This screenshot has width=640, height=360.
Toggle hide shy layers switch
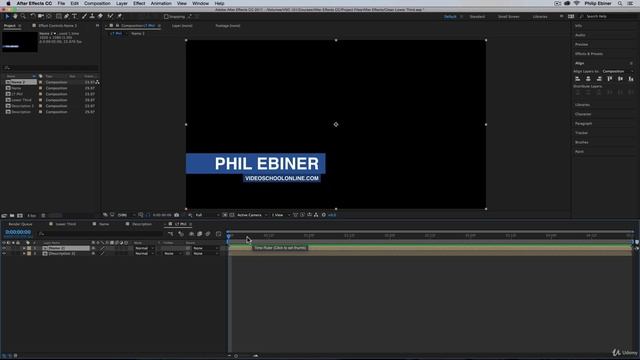click(x=191, y=234)
